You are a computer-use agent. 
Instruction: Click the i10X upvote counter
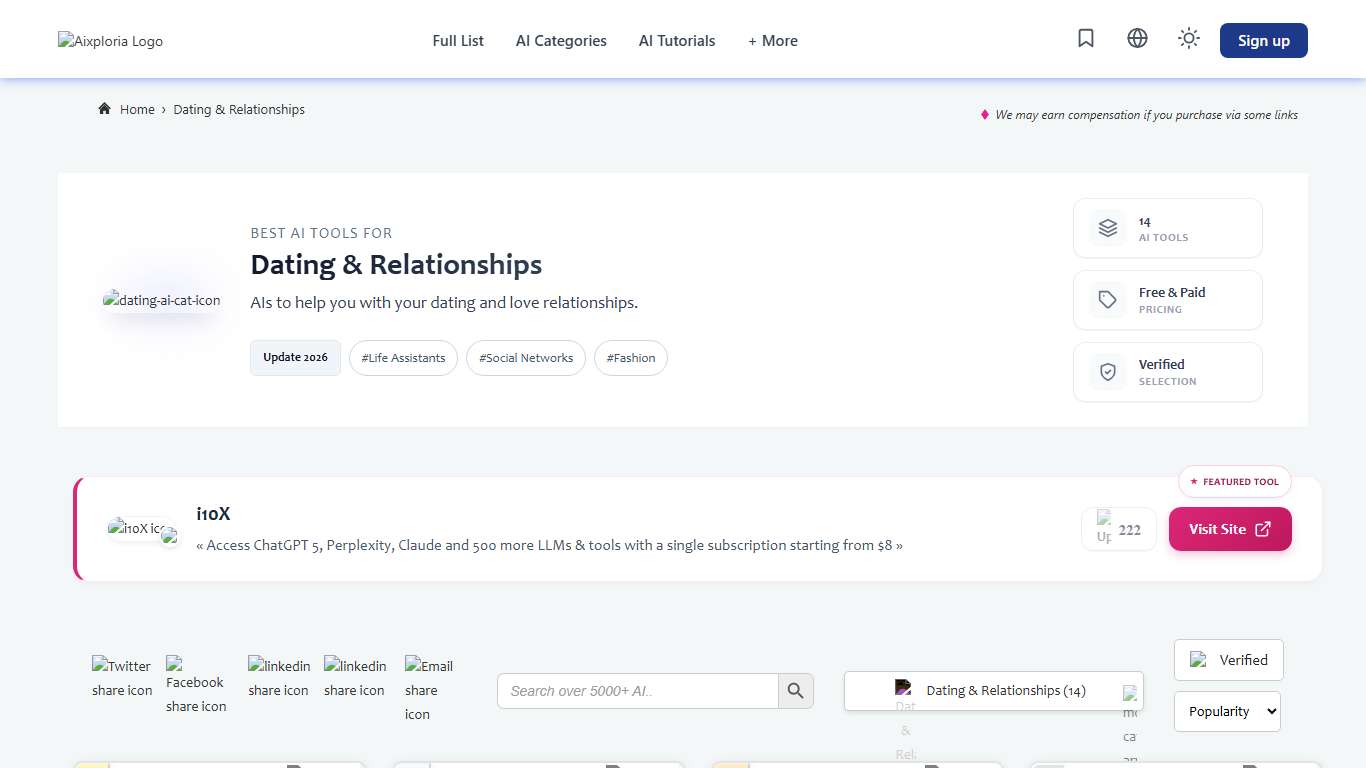pyautogui.click(x=1119, y=529)
